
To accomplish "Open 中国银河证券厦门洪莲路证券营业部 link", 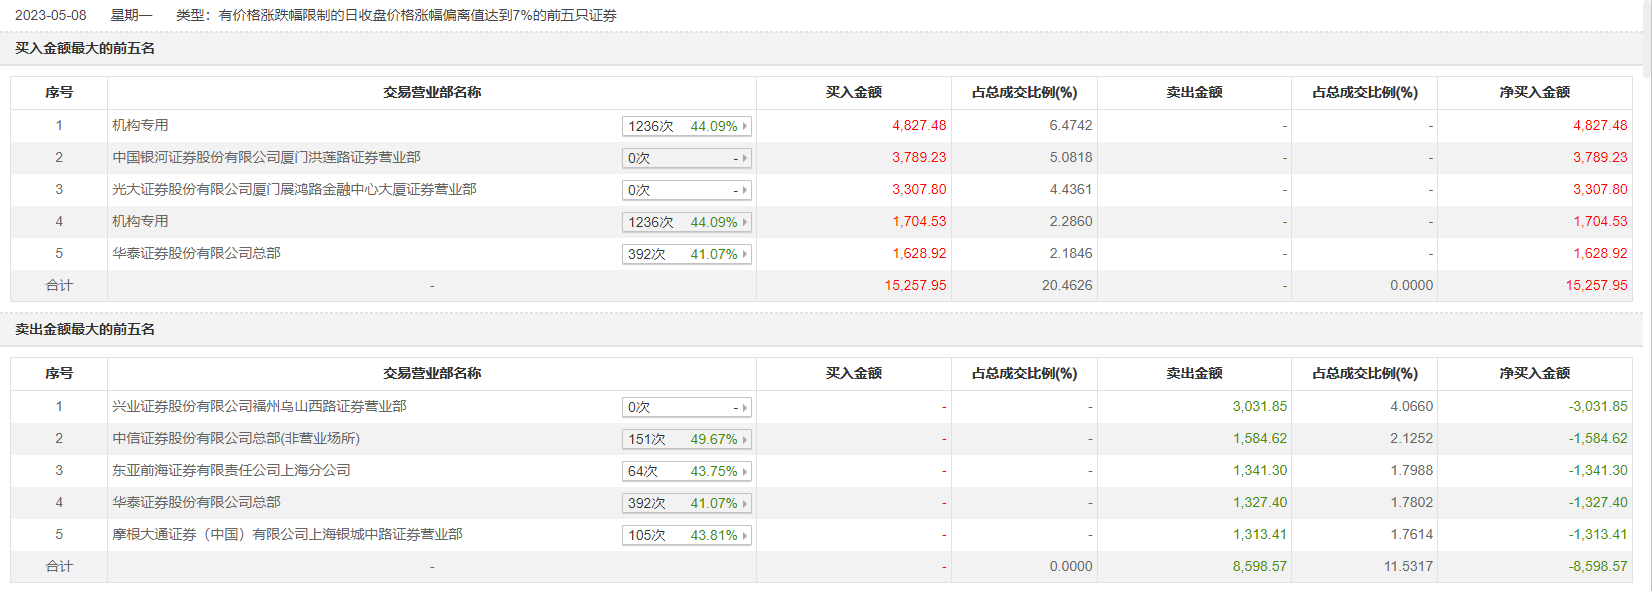I will (x=266, y=157).
